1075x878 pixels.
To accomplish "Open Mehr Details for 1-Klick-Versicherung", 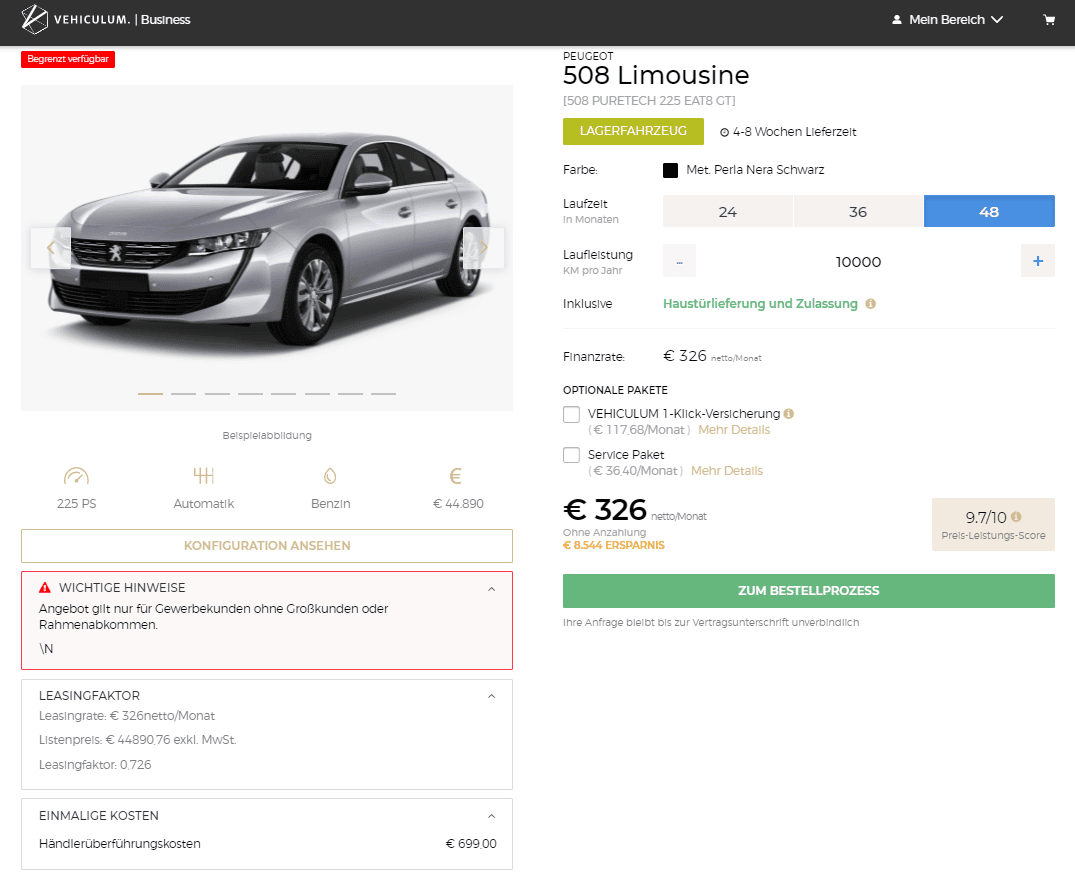I will coord(734,430).
